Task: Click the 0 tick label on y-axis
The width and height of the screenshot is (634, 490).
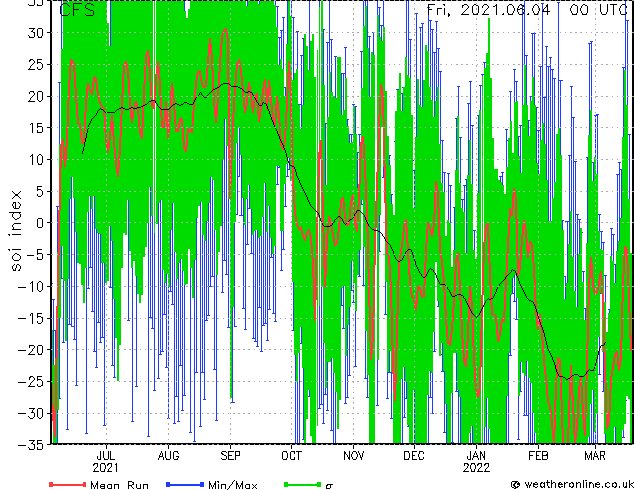Action: tap(40, 223)
